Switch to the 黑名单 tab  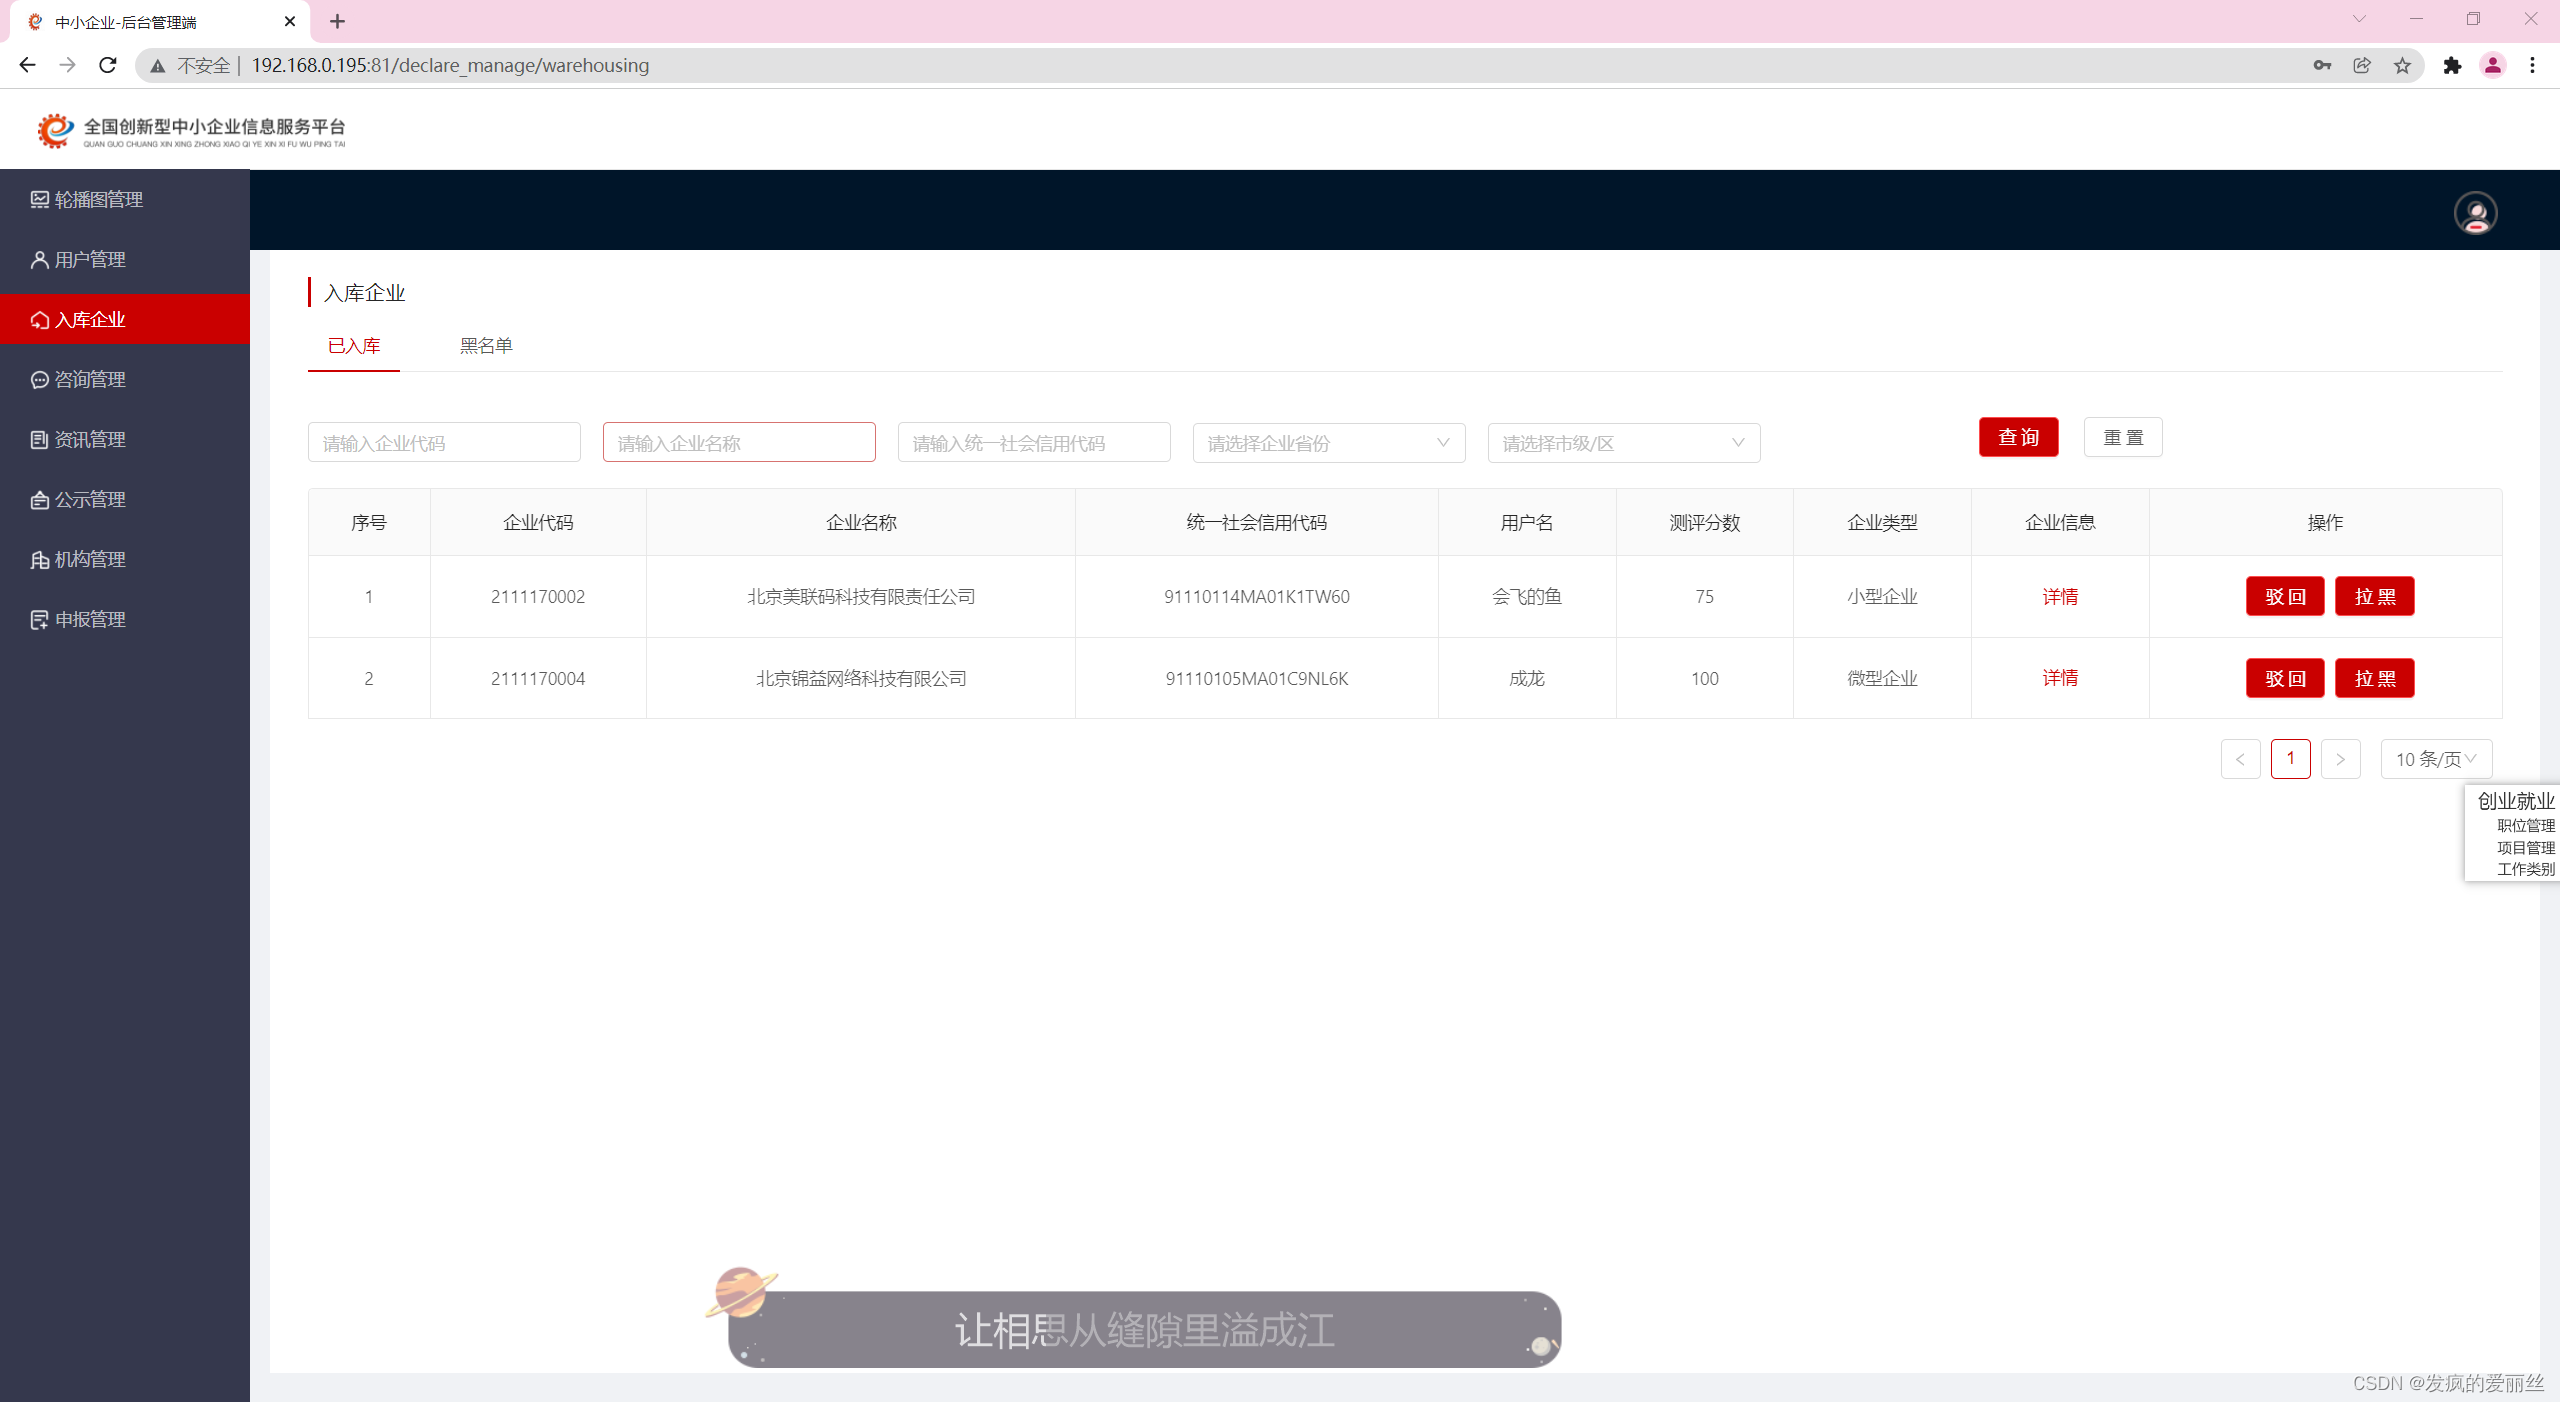tap(486, 346)
